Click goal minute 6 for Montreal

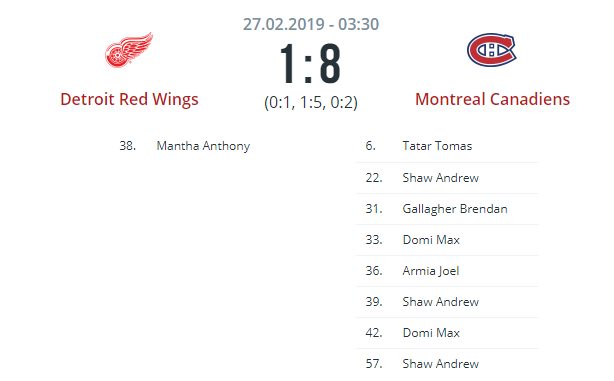370,146
